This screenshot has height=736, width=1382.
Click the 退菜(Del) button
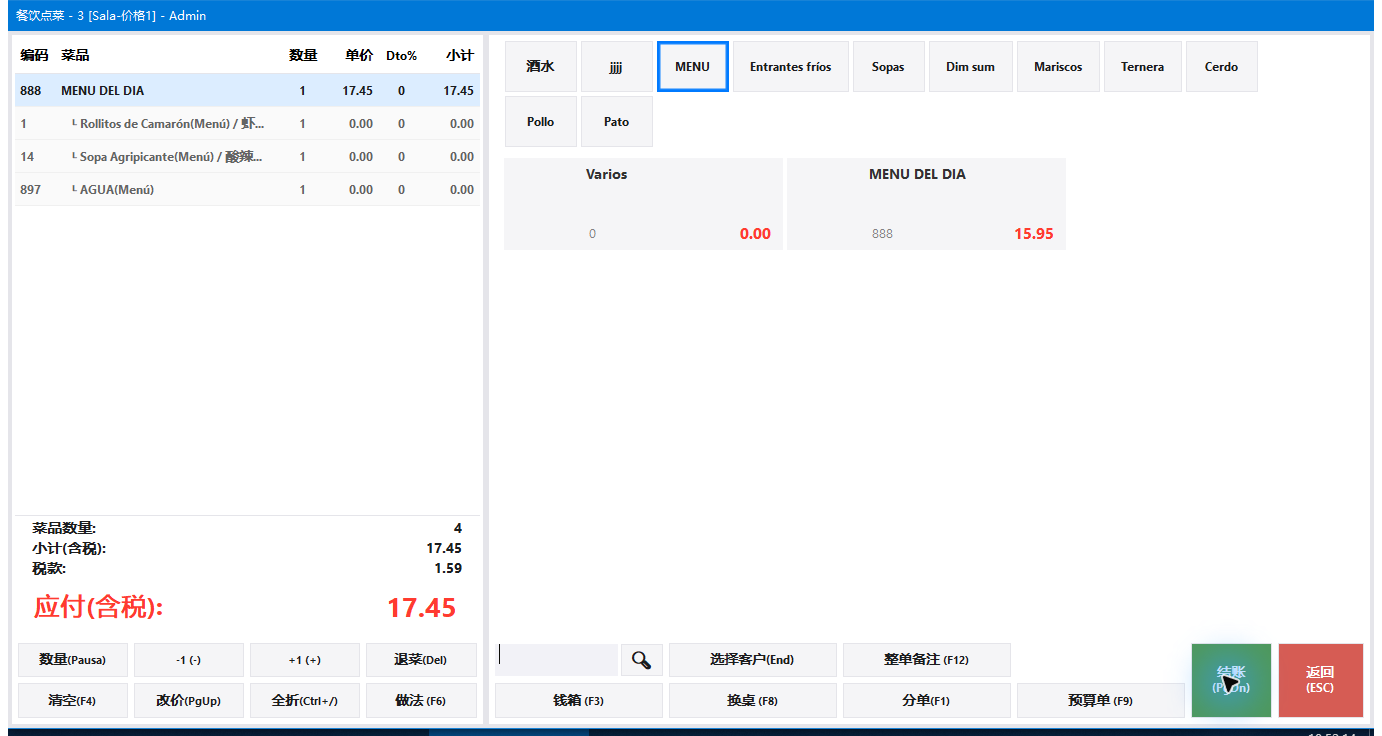coord(421,660)
